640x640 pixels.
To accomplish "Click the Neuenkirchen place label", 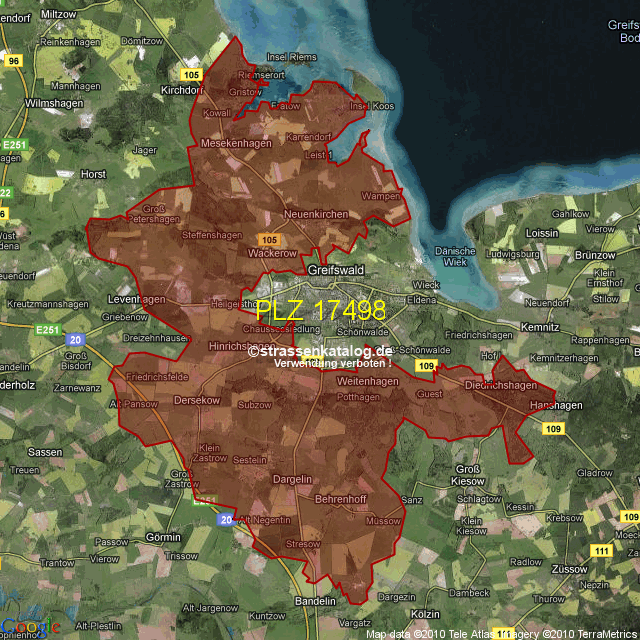I will click(x=316, y=215).
